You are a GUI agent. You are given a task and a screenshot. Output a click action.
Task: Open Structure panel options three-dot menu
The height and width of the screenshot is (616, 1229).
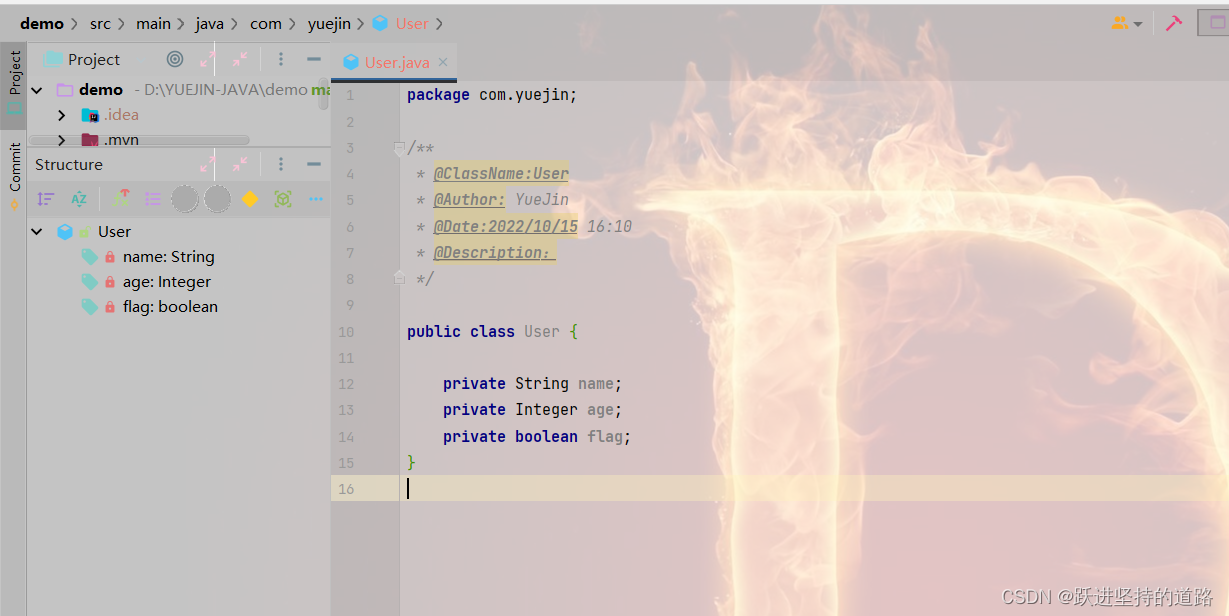281,164
